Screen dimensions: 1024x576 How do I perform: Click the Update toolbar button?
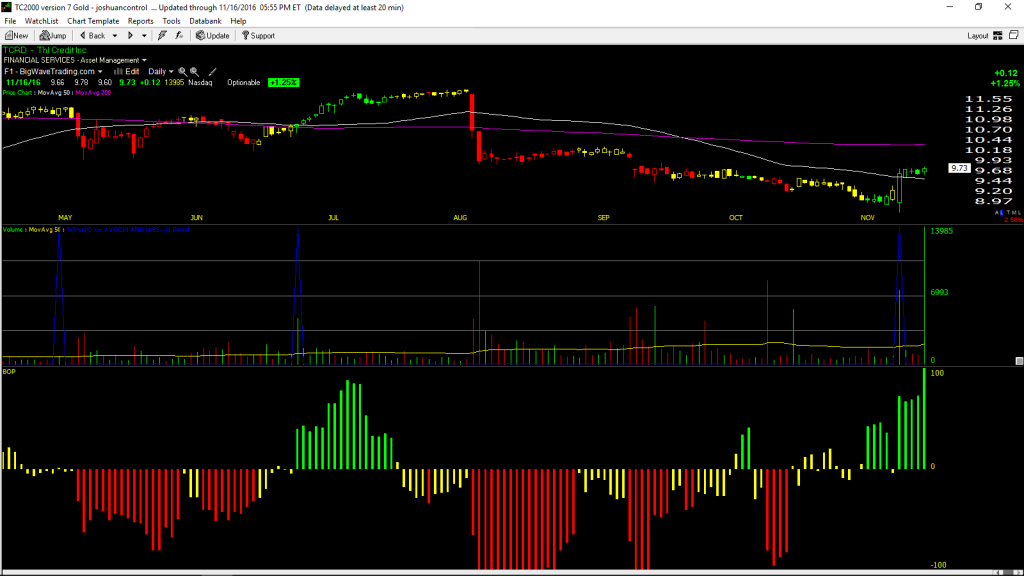pyautogui.click(x=213, y=36)
